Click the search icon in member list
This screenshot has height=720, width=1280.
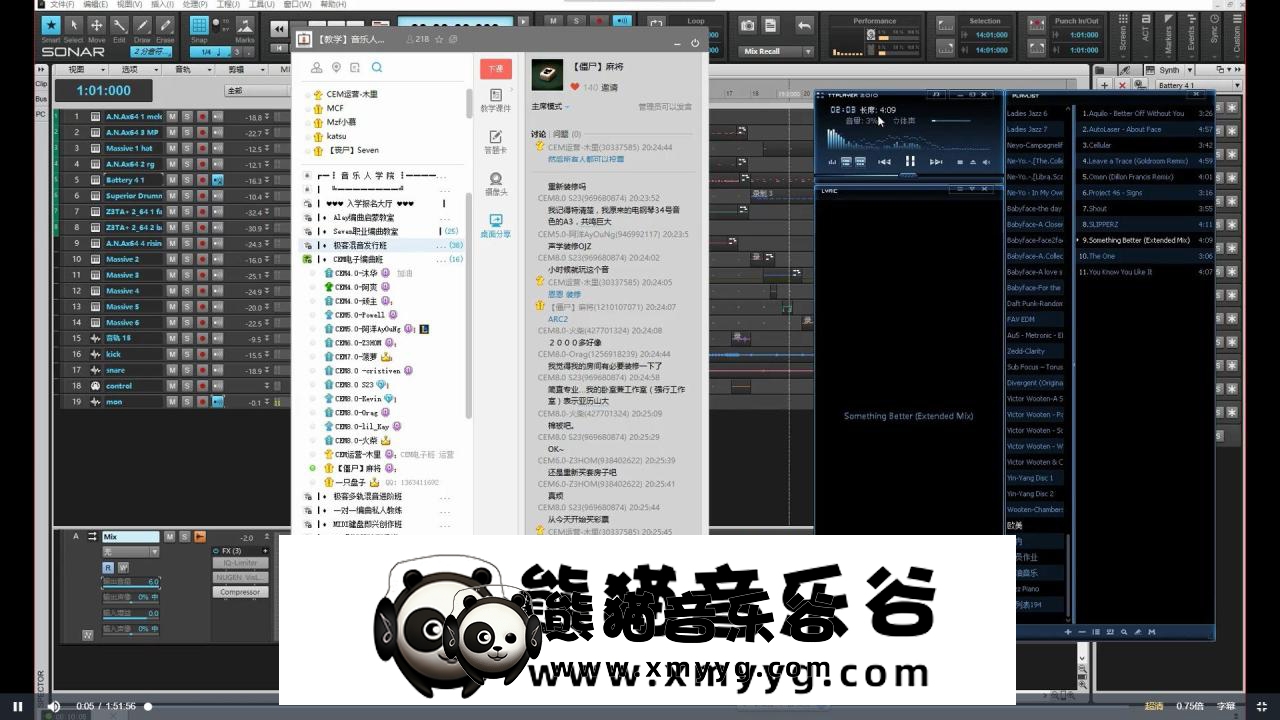377,68
